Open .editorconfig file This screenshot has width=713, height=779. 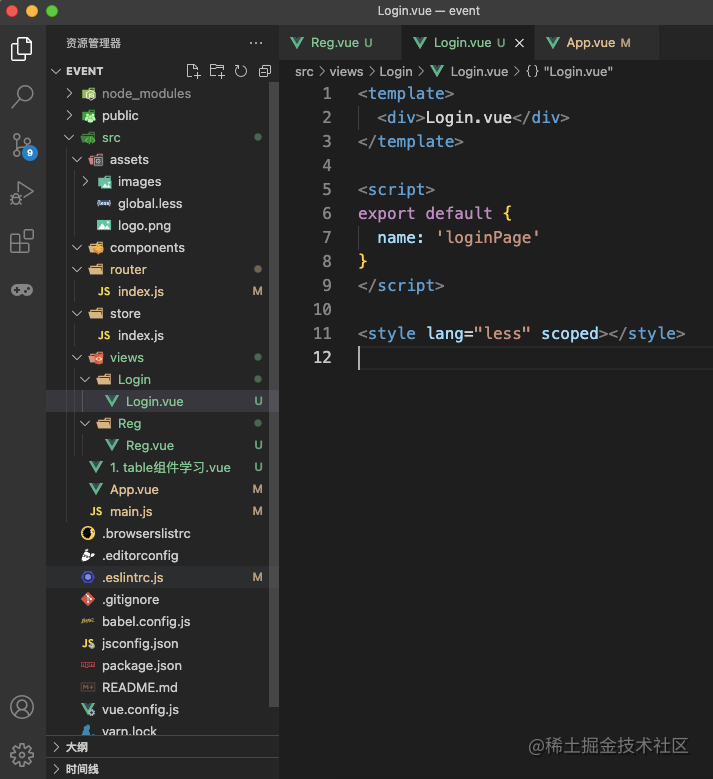pos(162,555)
